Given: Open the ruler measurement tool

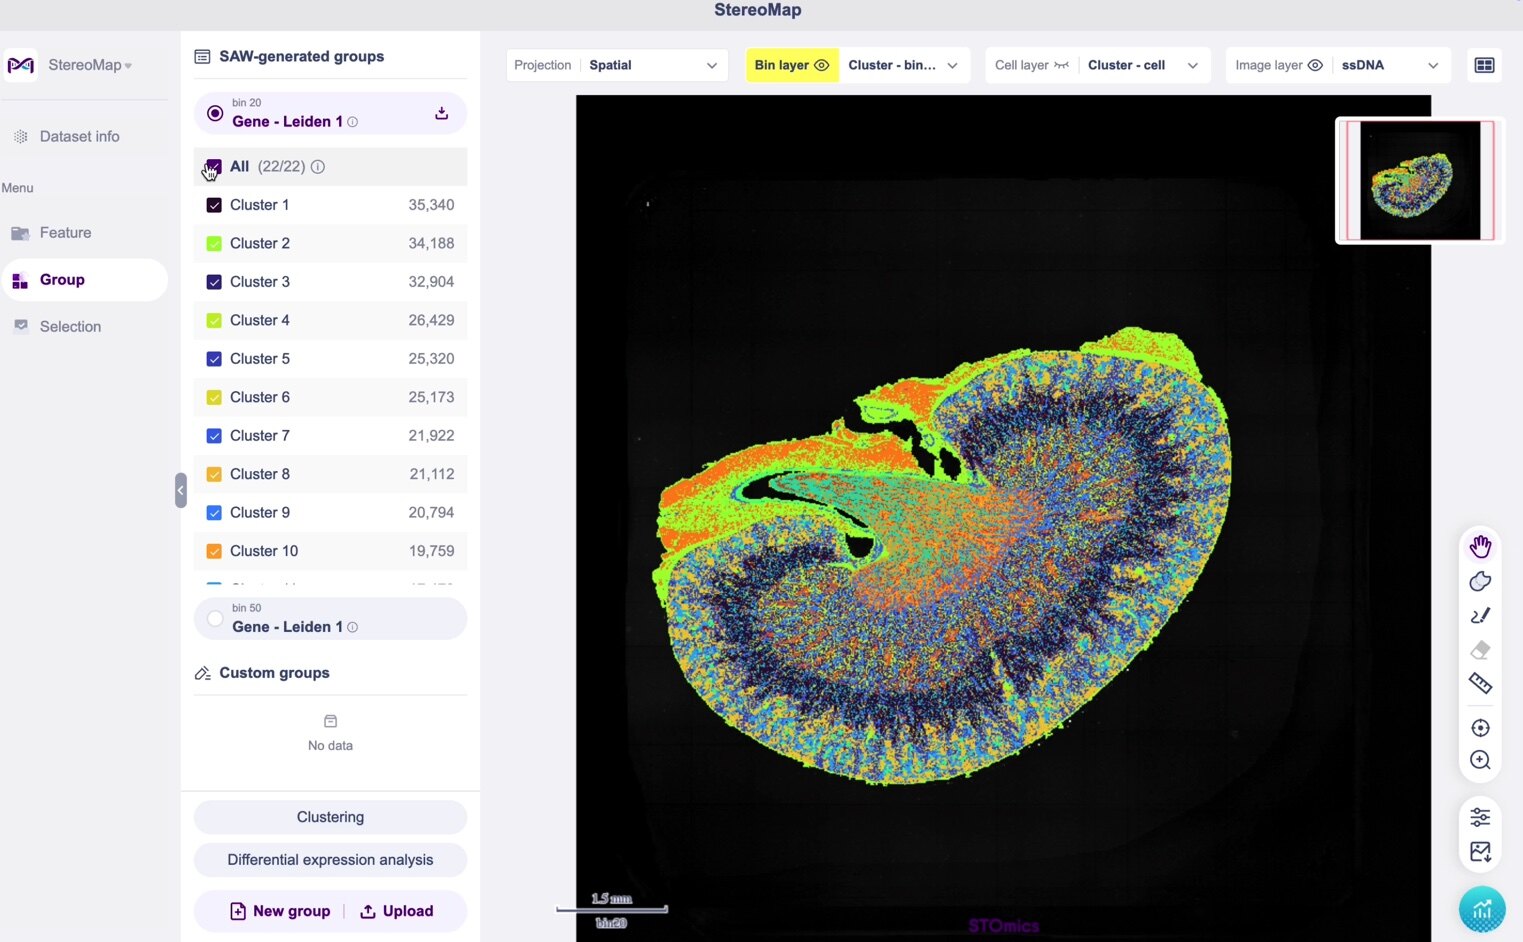Looking at the screenshot, I should click(1480, 684).
